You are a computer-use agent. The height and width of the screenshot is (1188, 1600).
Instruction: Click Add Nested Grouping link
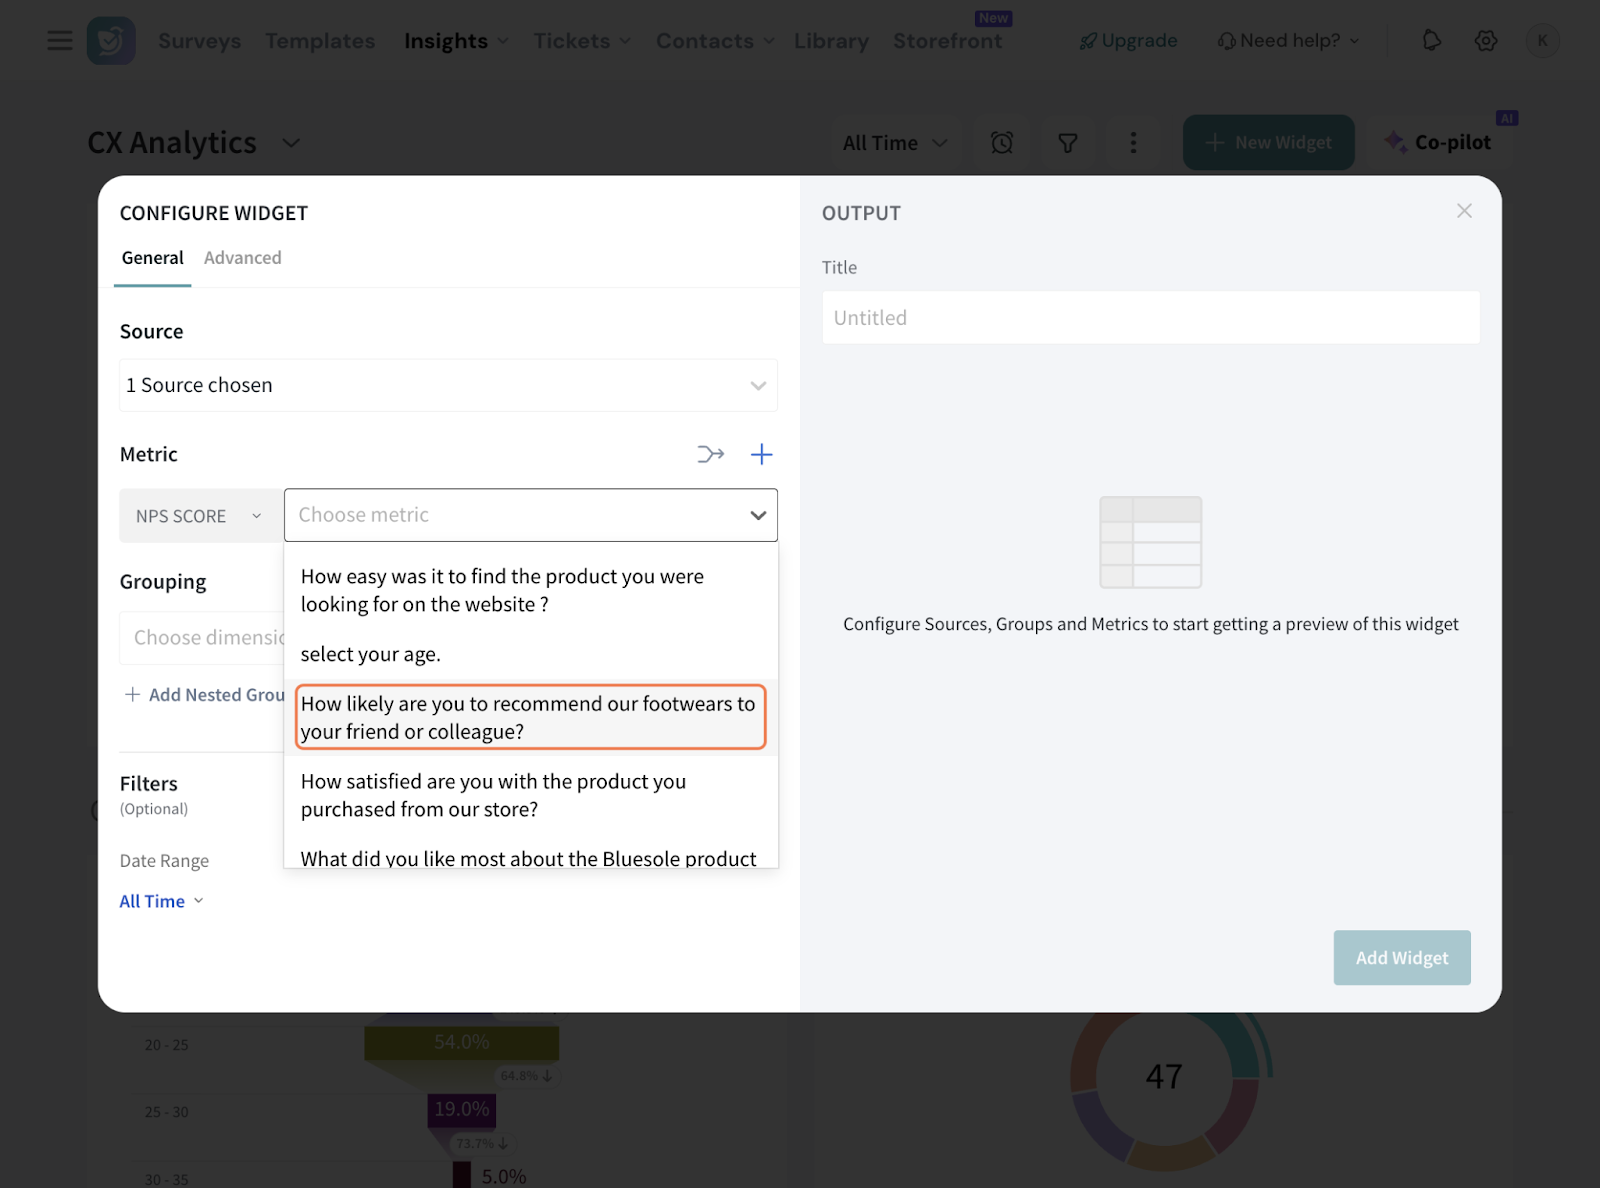click(x=205, y=695)
